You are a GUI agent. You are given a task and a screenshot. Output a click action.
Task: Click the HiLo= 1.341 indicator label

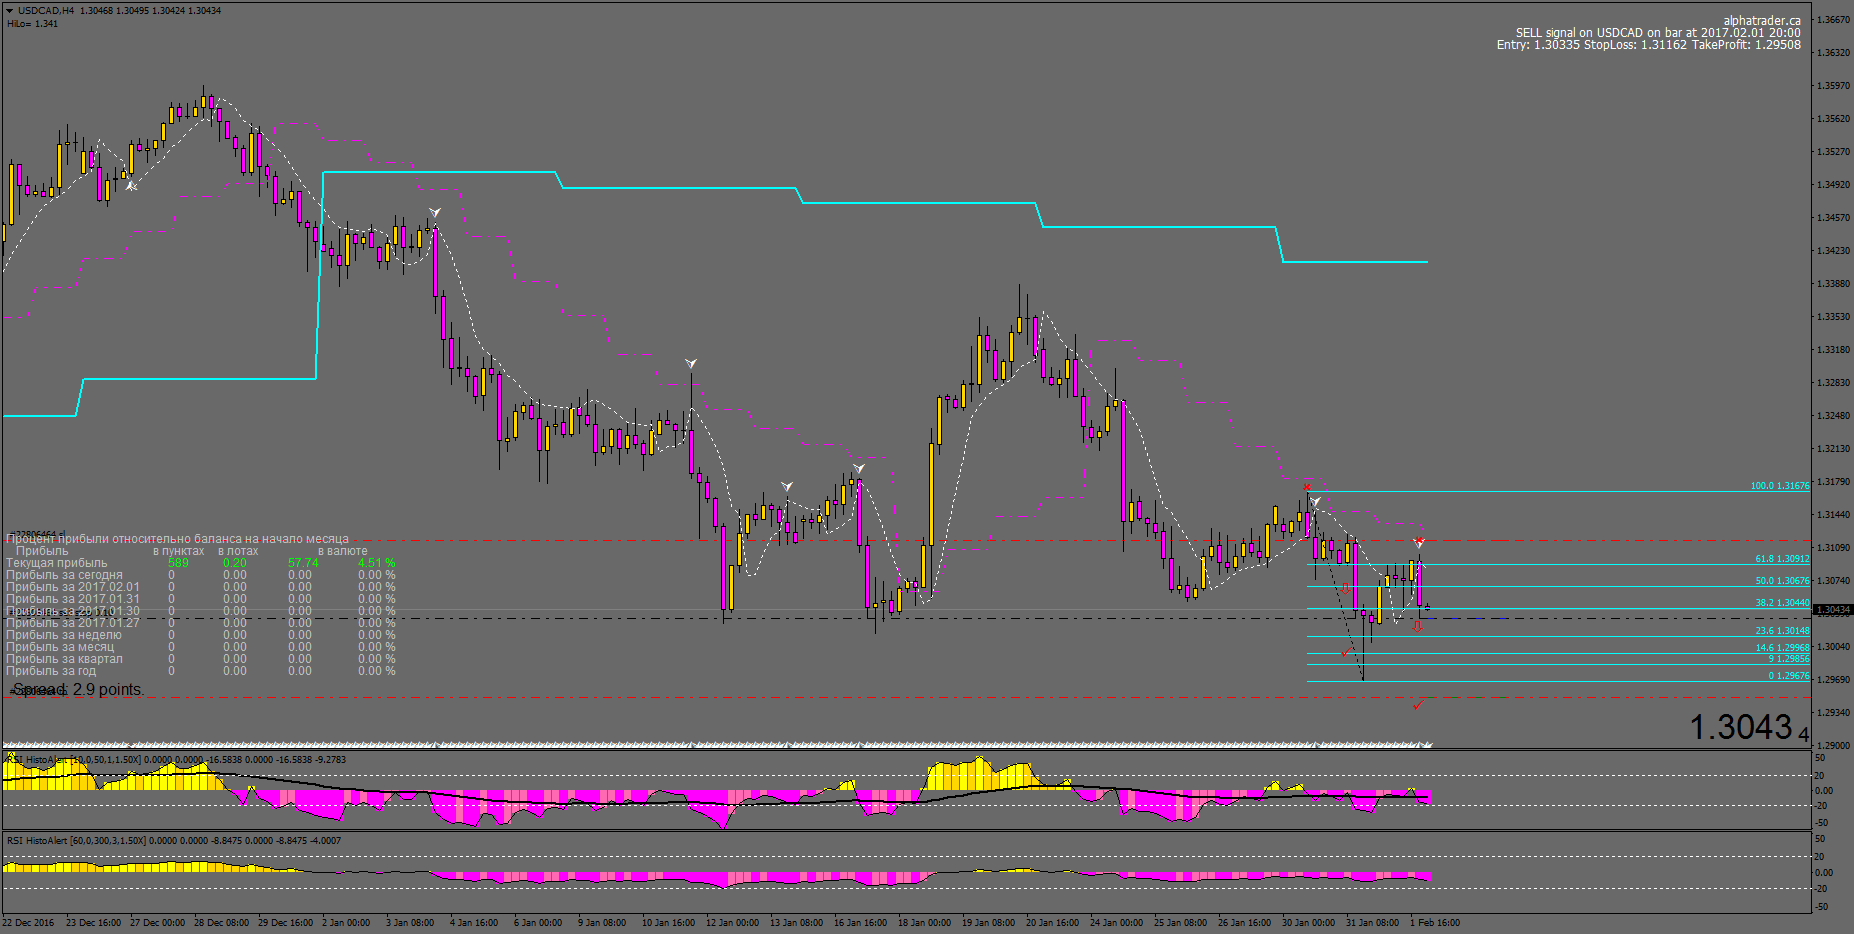(33, 24)
